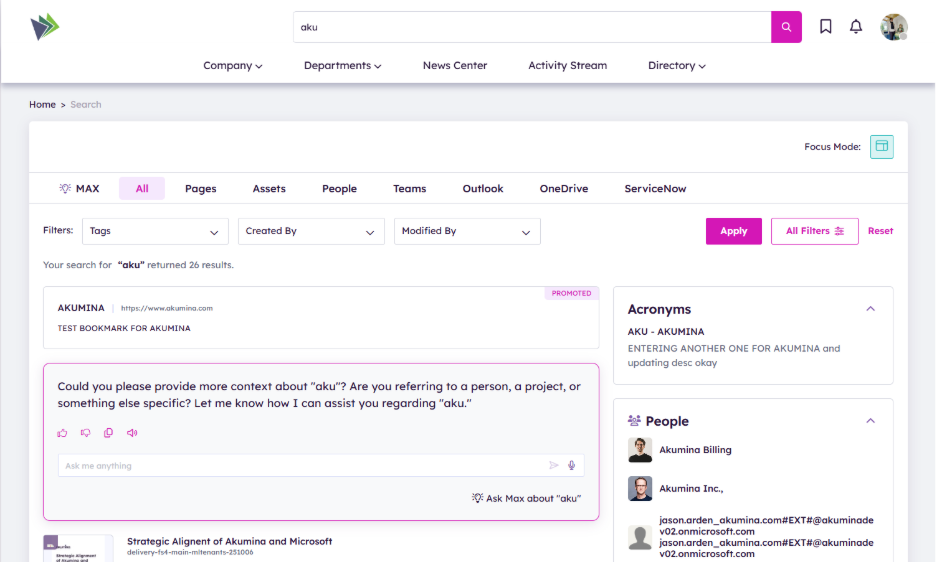Collapse the Acronyms panel
This screenshot has height=562, width=936.
870,309
